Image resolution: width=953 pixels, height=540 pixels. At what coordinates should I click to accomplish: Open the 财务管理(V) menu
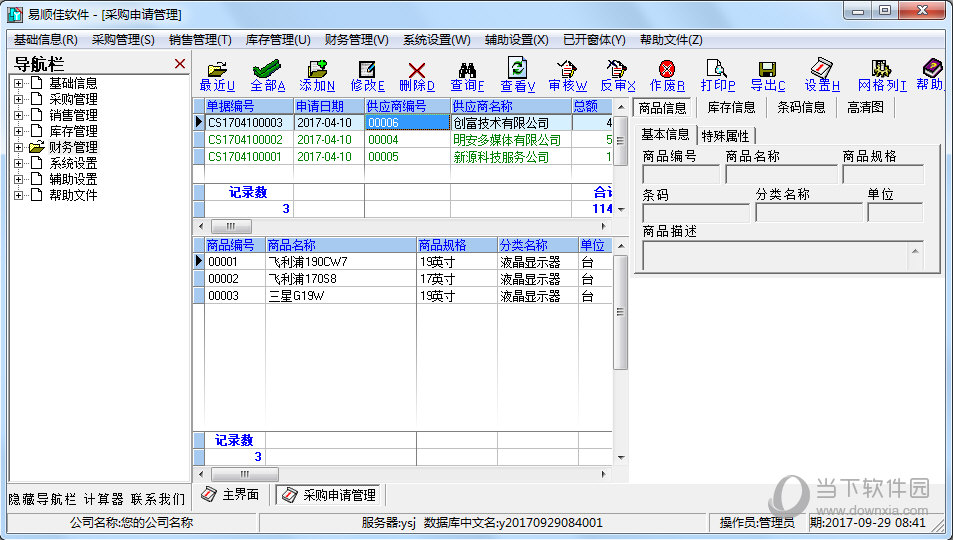pos(356,40)
